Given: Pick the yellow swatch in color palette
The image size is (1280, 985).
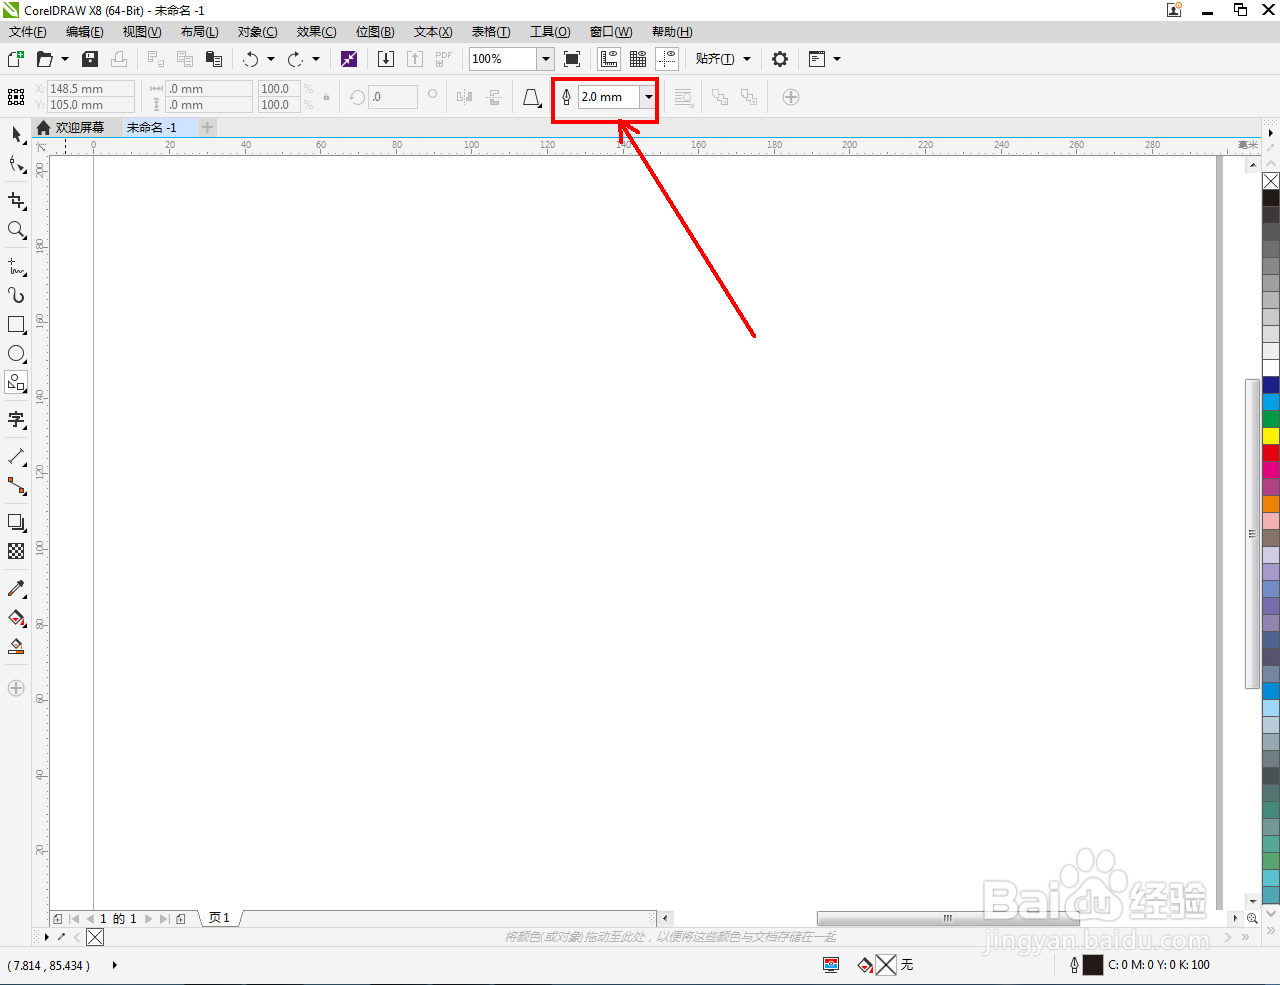Looking at the screenshot, I should [x=1271, y=436].
